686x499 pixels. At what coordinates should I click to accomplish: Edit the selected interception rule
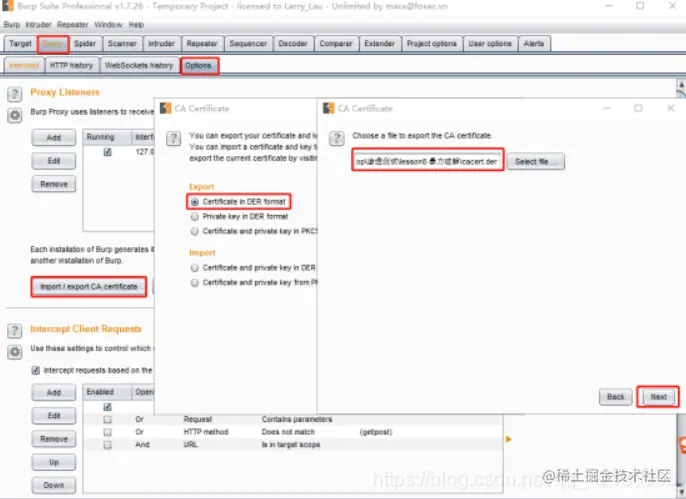(x=54, y=416)
